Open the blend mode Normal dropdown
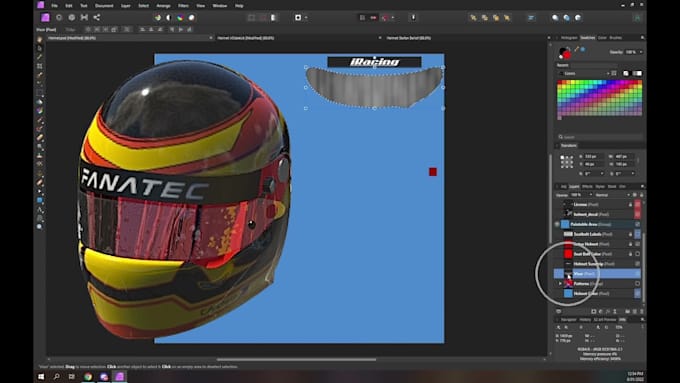 [612, 195]
